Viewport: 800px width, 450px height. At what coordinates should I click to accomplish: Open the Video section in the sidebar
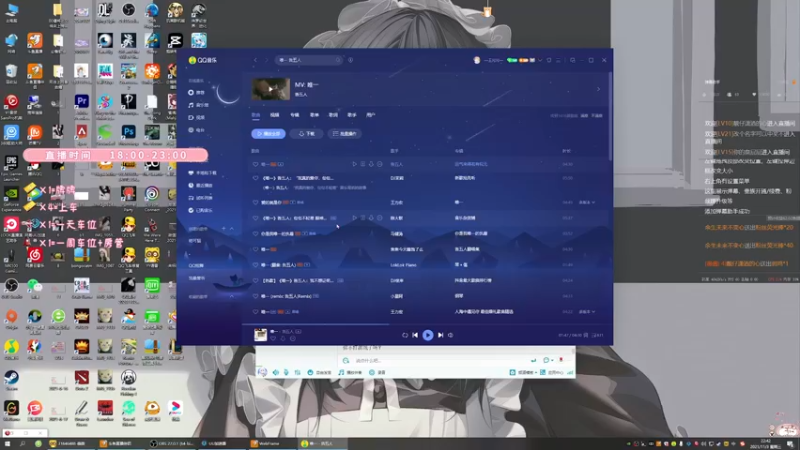click(196, 117)
